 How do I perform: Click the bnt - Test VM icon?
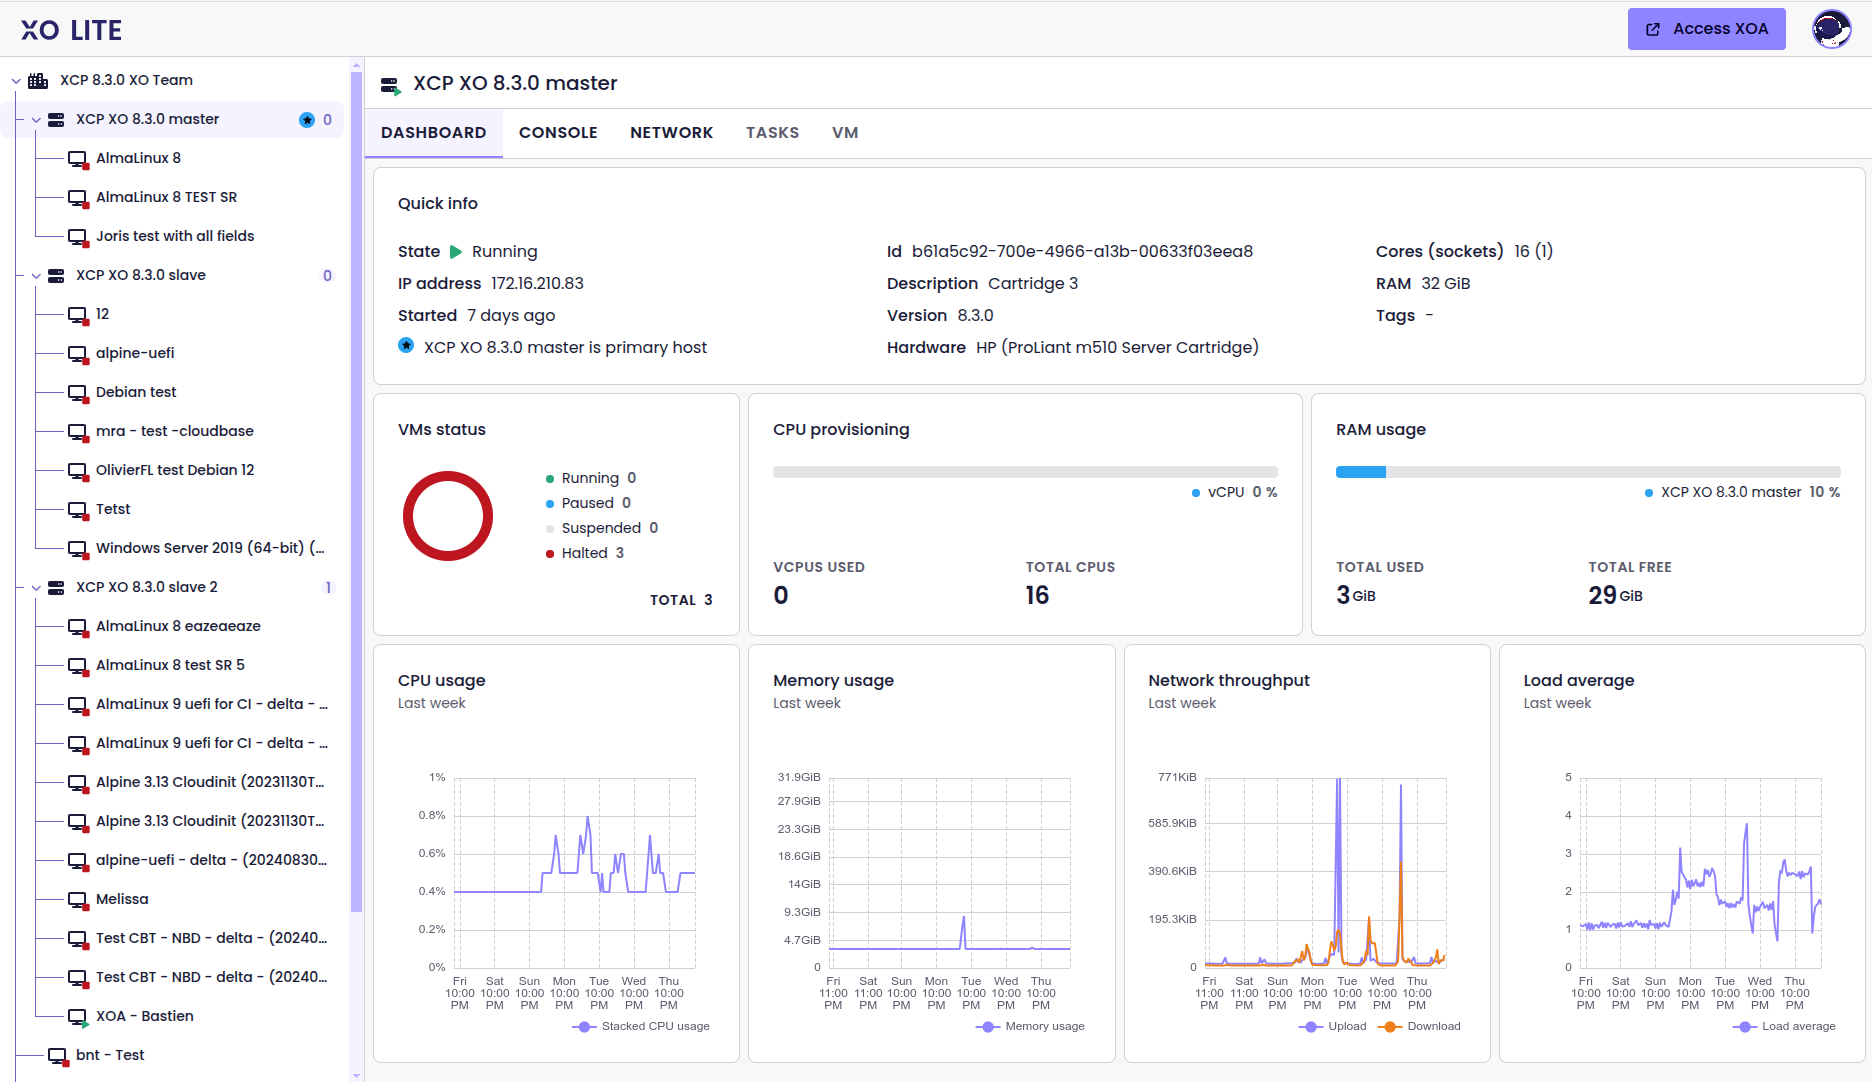click(57, 1055)
